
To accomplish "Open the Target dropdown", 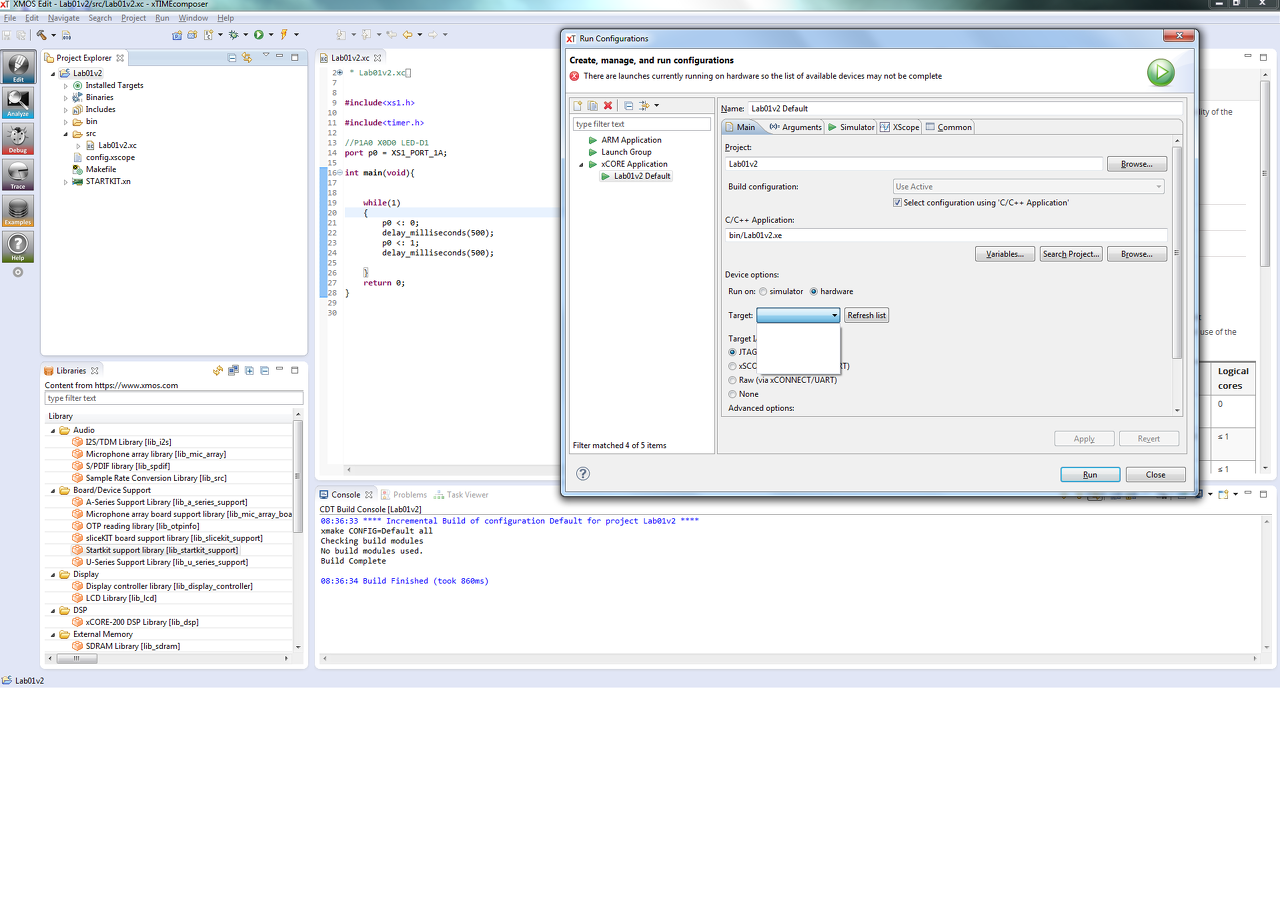I will pyautogui.click(x=798, y=315).
